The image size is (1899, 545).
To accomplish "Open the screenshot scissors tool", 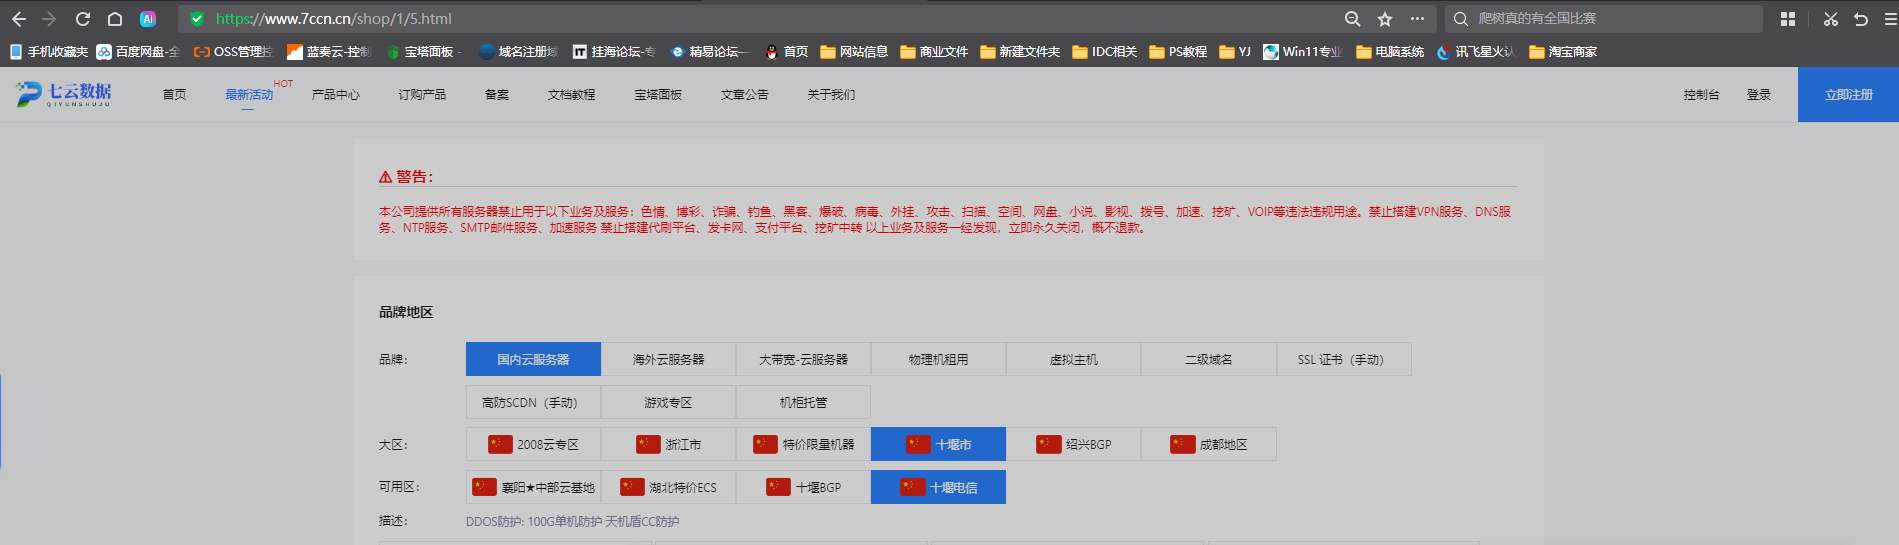I will 1830,19.
